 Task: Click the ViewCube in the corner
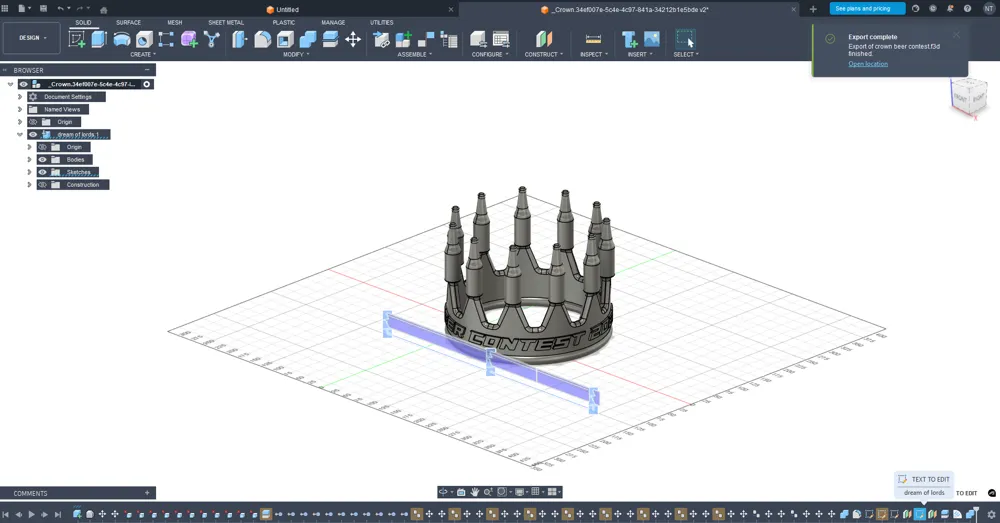[969, 98]
